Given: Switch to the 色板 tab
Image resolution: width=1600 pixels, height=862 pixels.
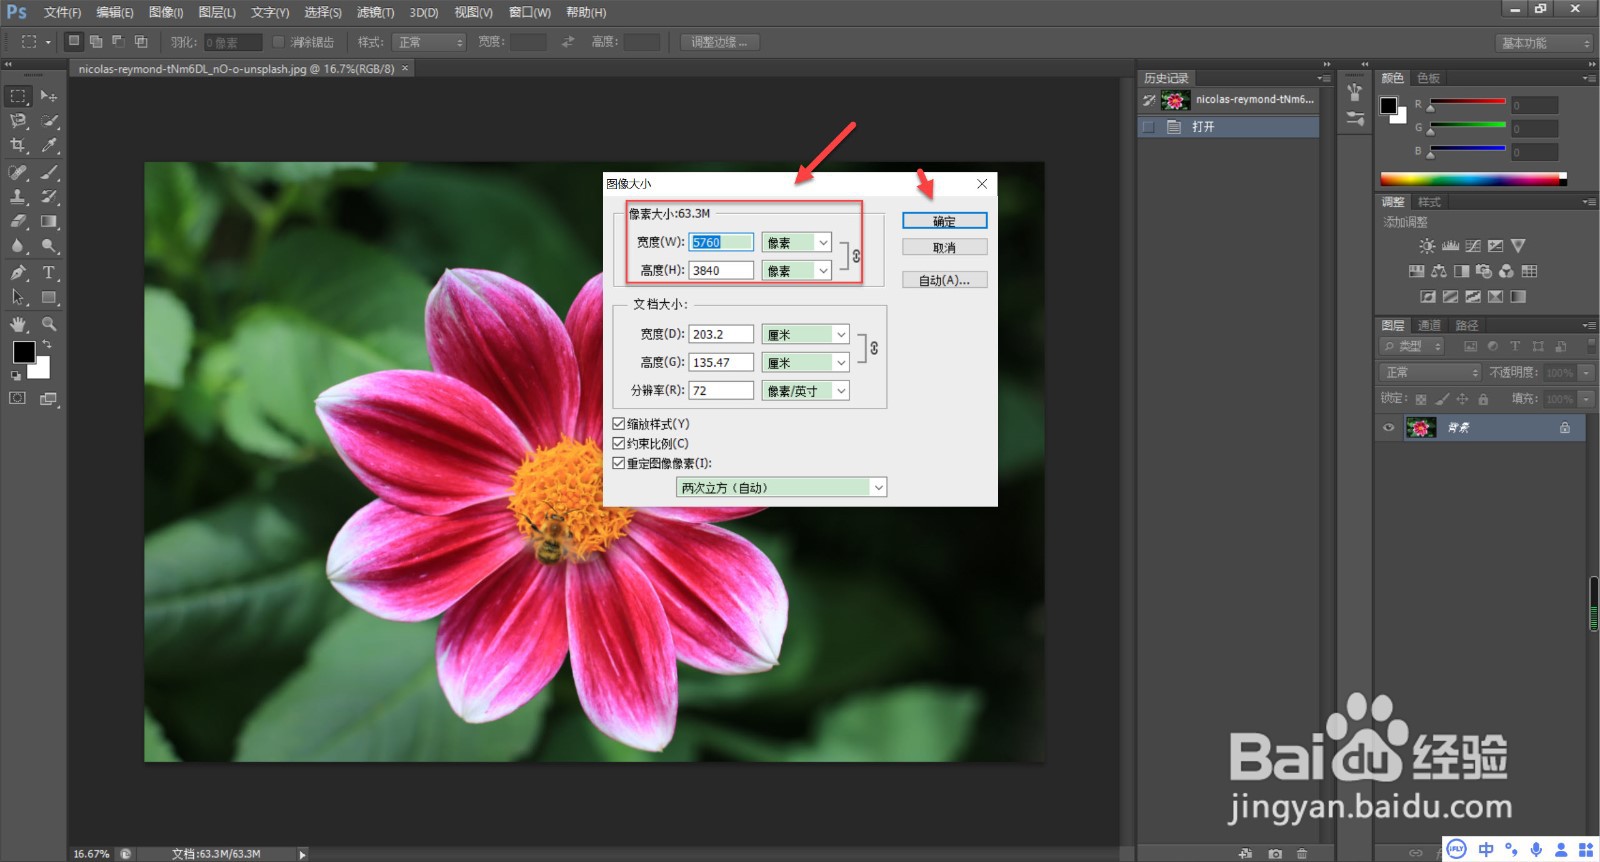Looking at the screenshot, I should (x=1428, y=78).
